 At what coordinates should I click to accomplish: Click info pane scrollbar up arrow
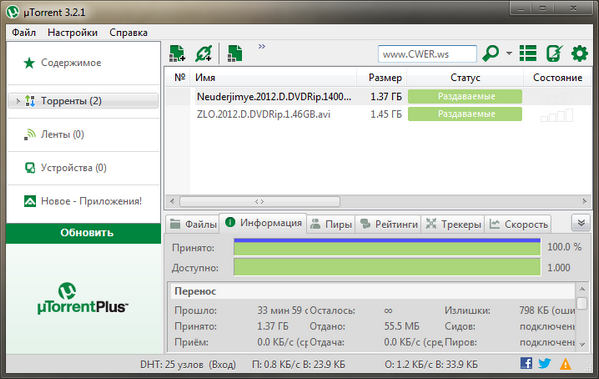tap(582, 289)
